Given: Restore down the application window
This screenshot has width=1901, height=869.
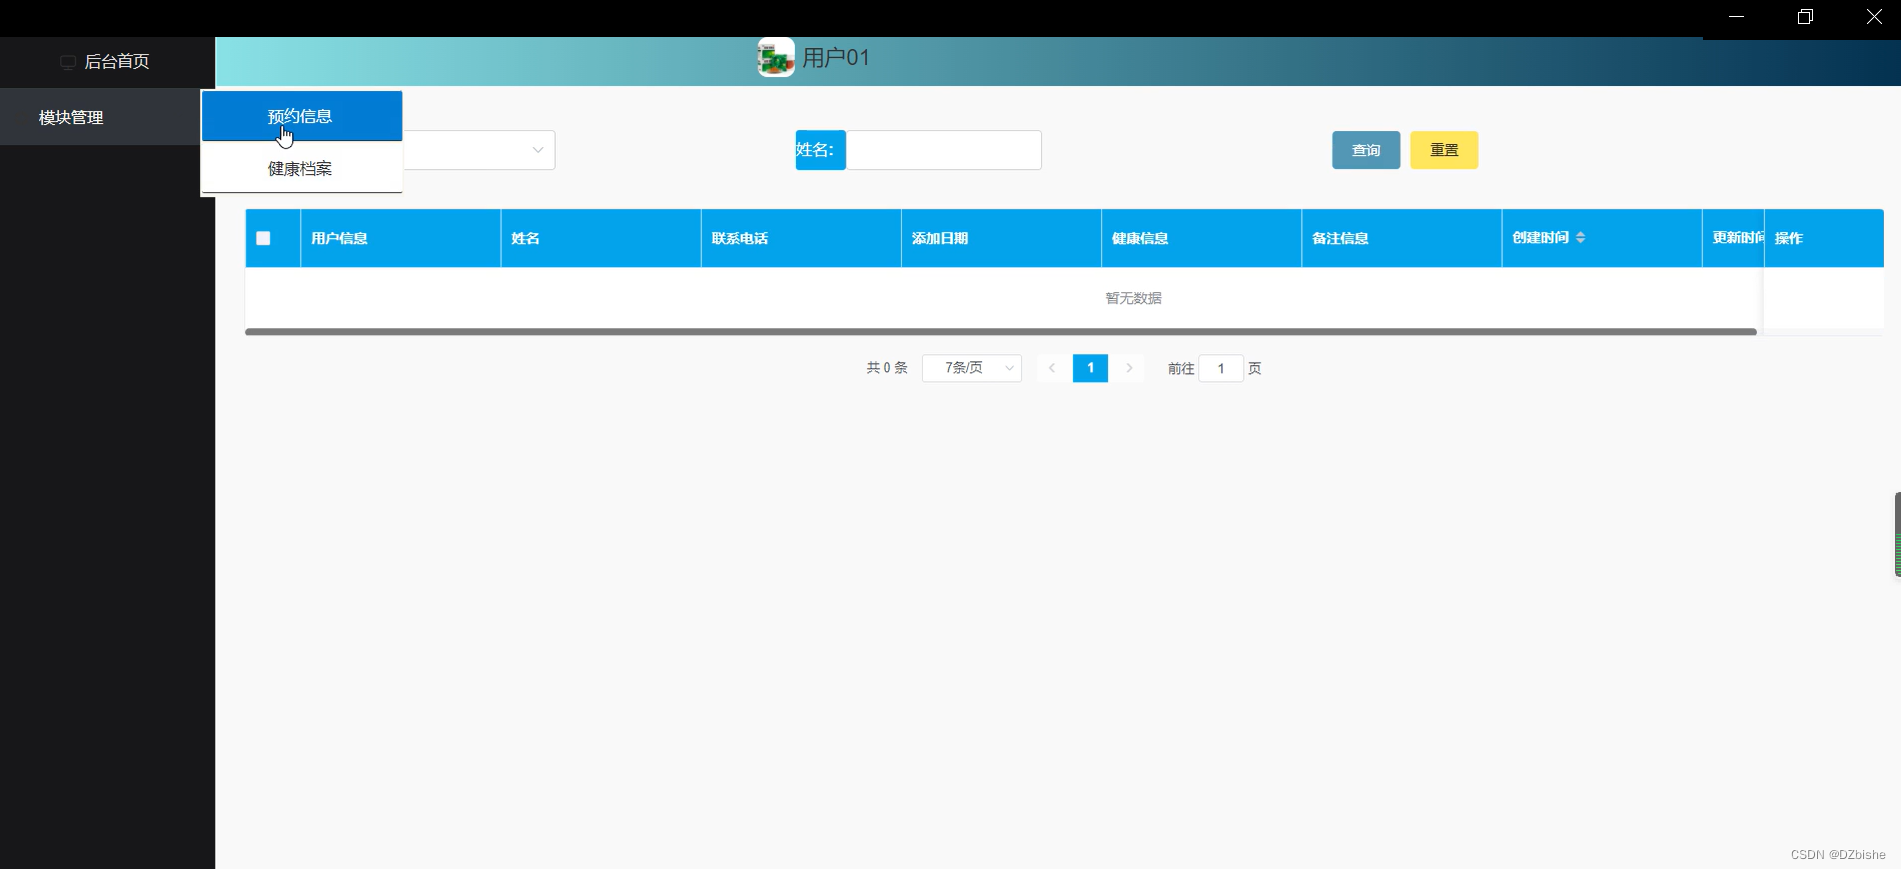Looking at the screenshot, I should pos(1805,17).
